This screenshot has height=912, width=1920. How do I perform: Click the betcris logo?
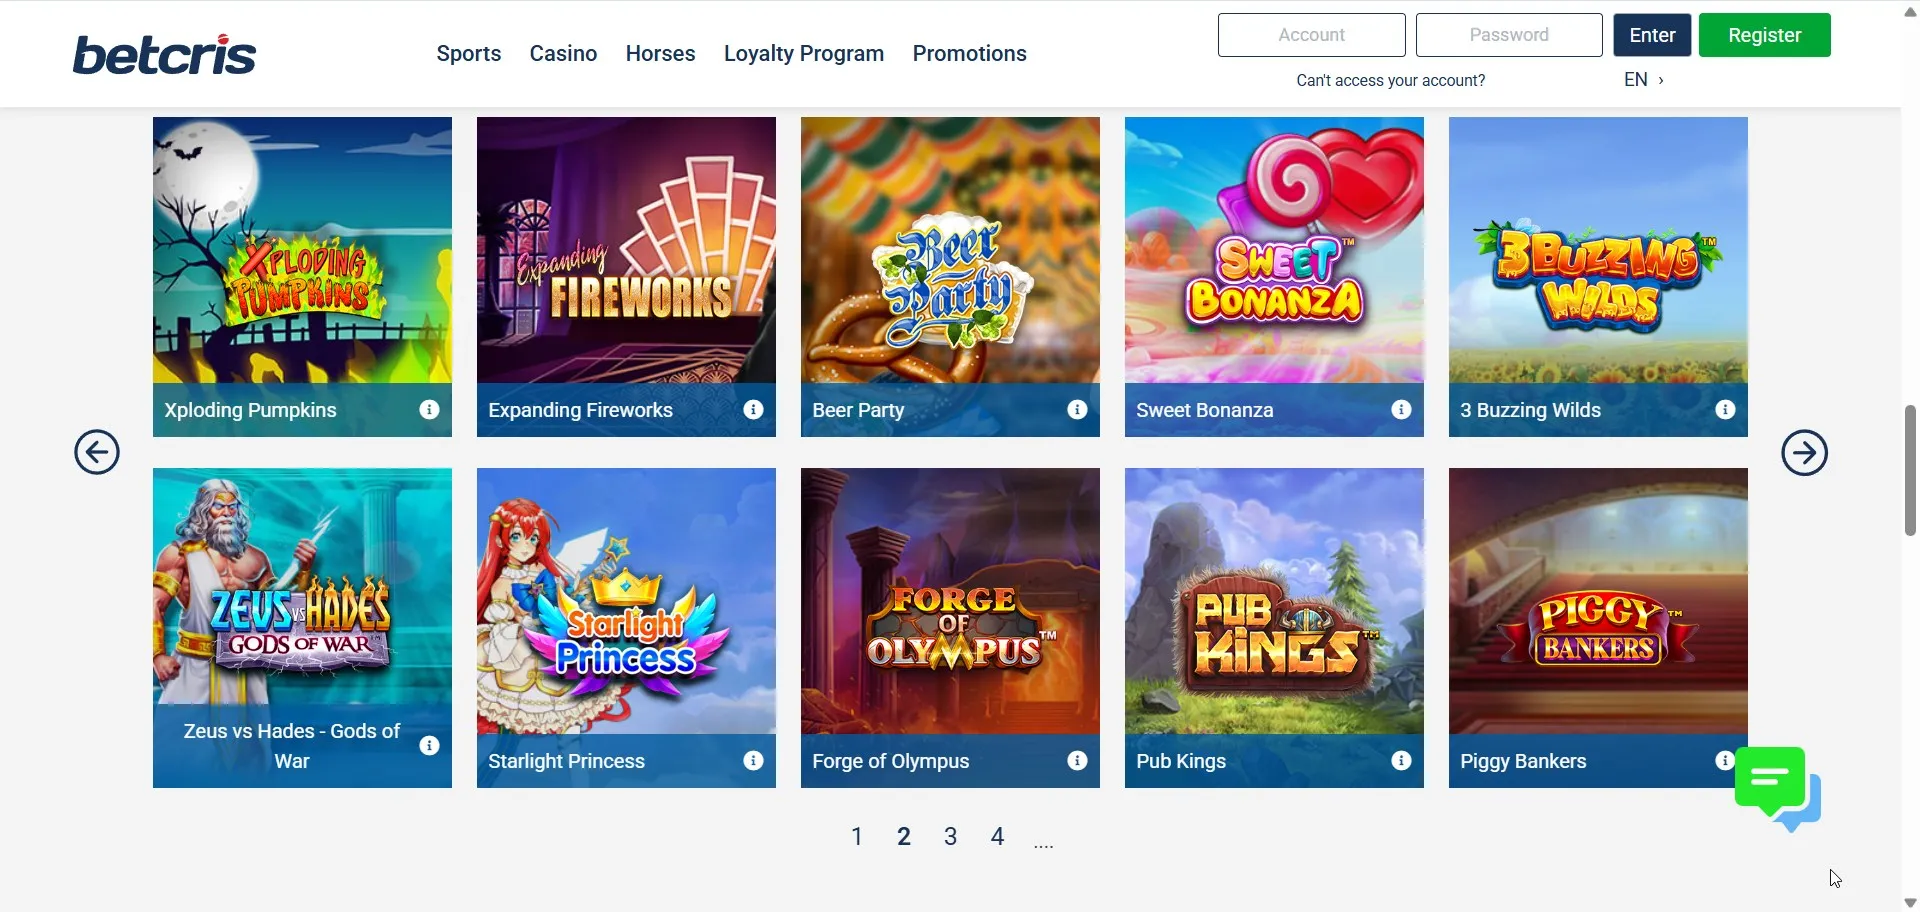164,54
